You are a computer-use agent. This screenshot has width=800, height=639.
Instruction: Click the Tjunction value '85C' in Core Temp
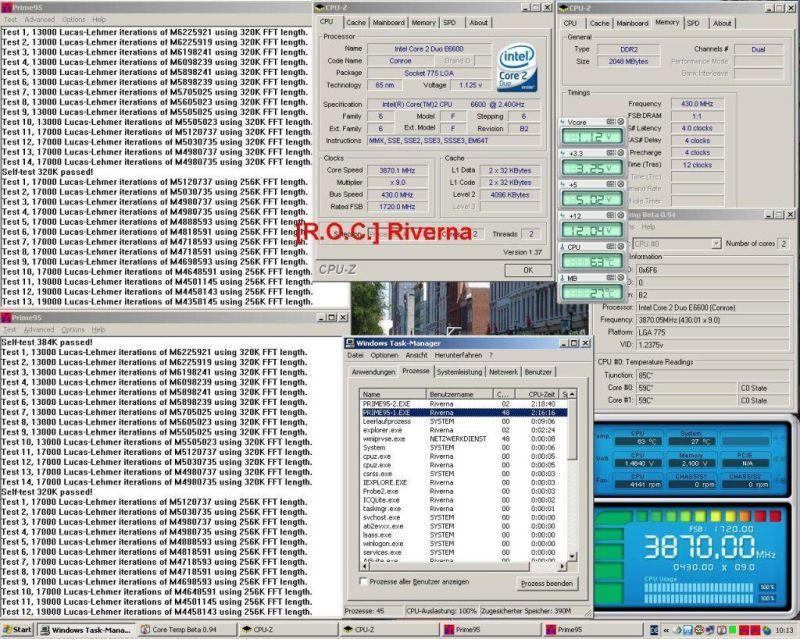tap(713, 376)
